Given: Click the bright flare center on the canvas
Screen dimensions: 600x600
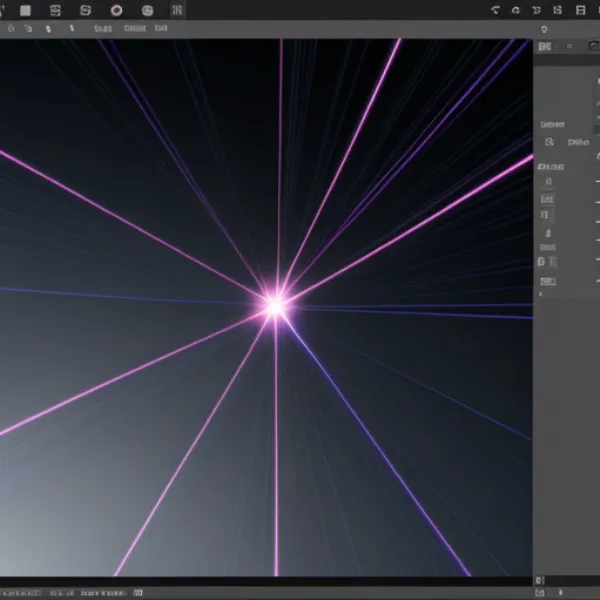Looking at the screenshot, I should click(x=275, y=307).
